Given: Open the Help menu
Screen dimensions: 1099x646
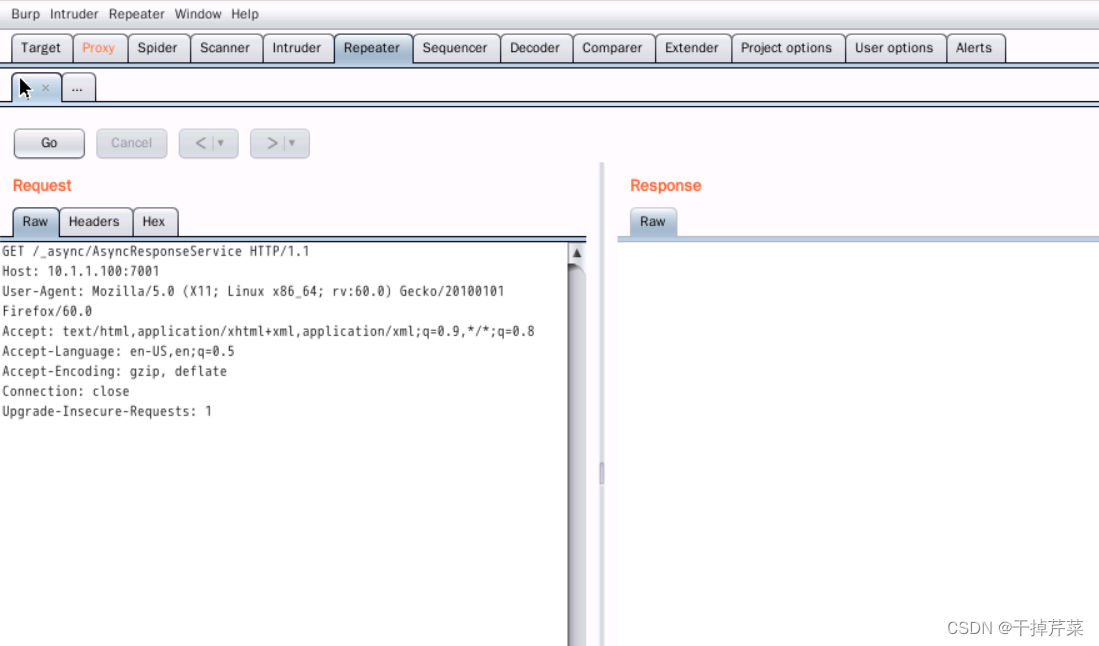Looking at the screenshot, I should 245,14.
